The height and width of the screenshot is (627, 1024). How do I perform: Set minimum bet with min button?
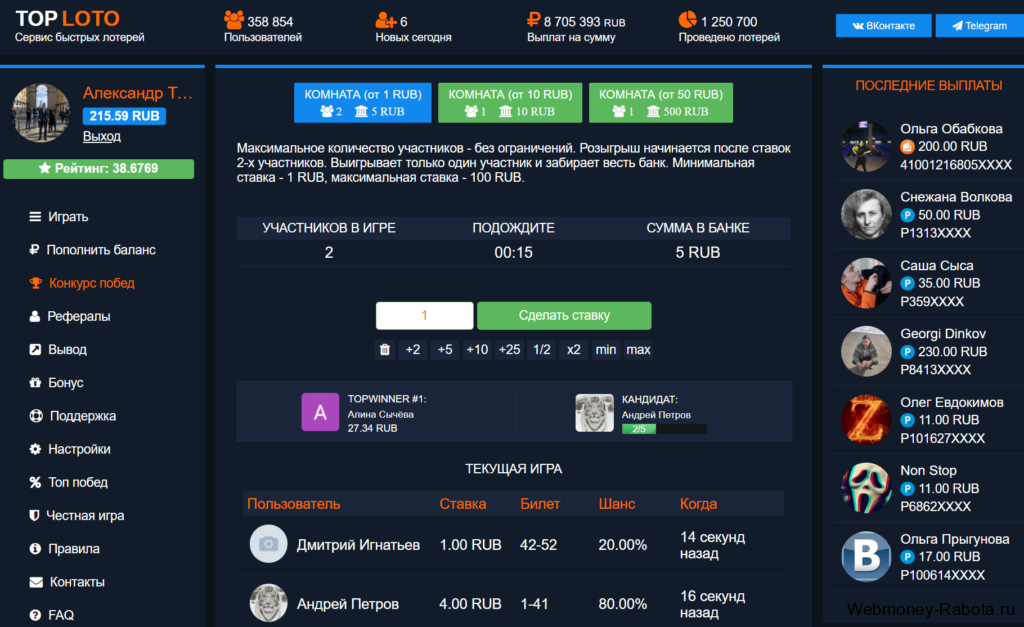(605, 349)
